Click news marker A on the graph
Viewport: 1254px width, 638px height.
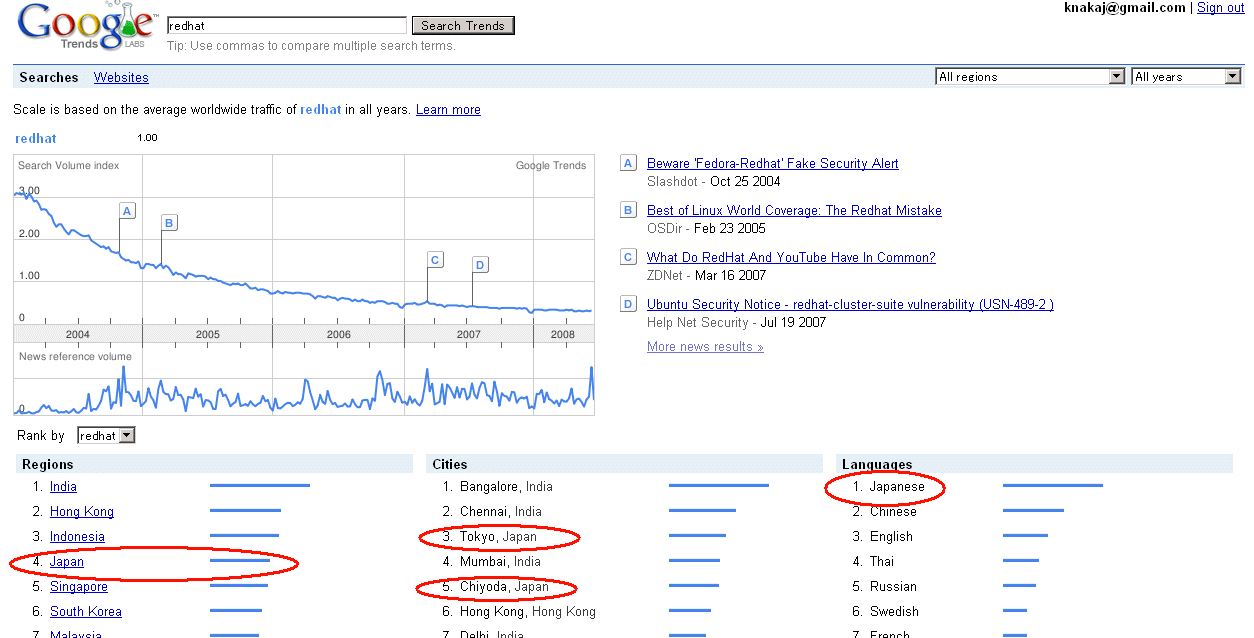(x=127, y=210)
